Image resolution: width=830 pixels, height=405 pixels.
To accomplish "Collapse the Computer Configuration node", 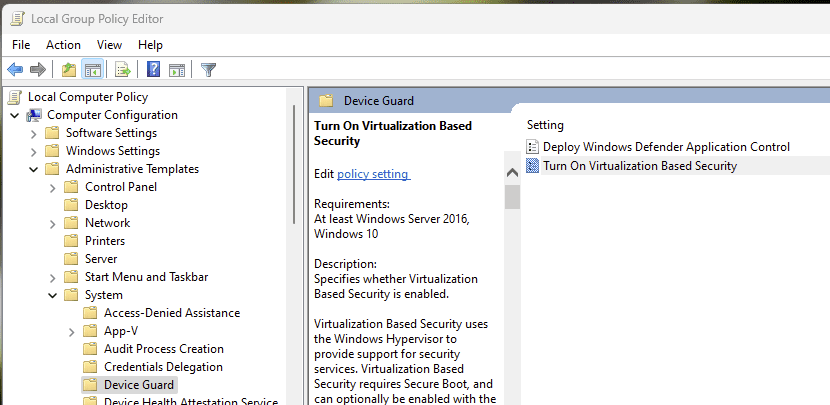I will coord(14,115).
